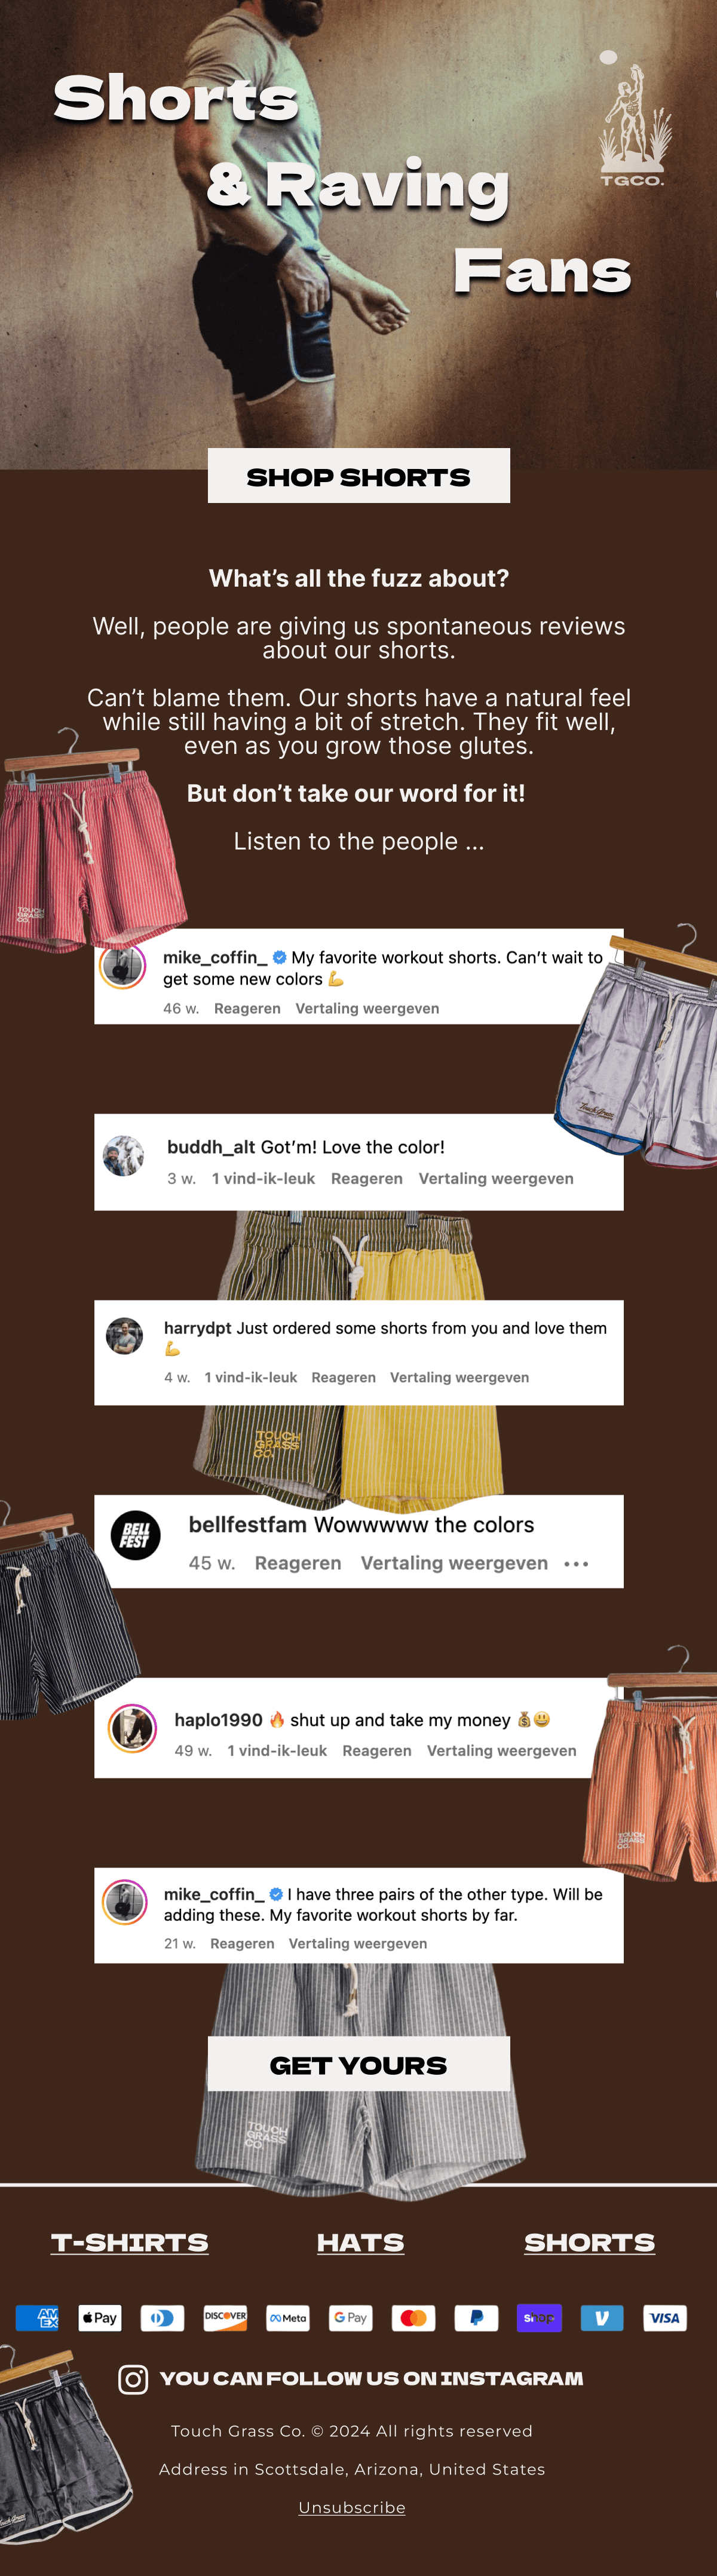Viewport: 717px width, 2576px height.
Task: Click the Apple Pay payment icon
Action: (x=100, y=2318)
